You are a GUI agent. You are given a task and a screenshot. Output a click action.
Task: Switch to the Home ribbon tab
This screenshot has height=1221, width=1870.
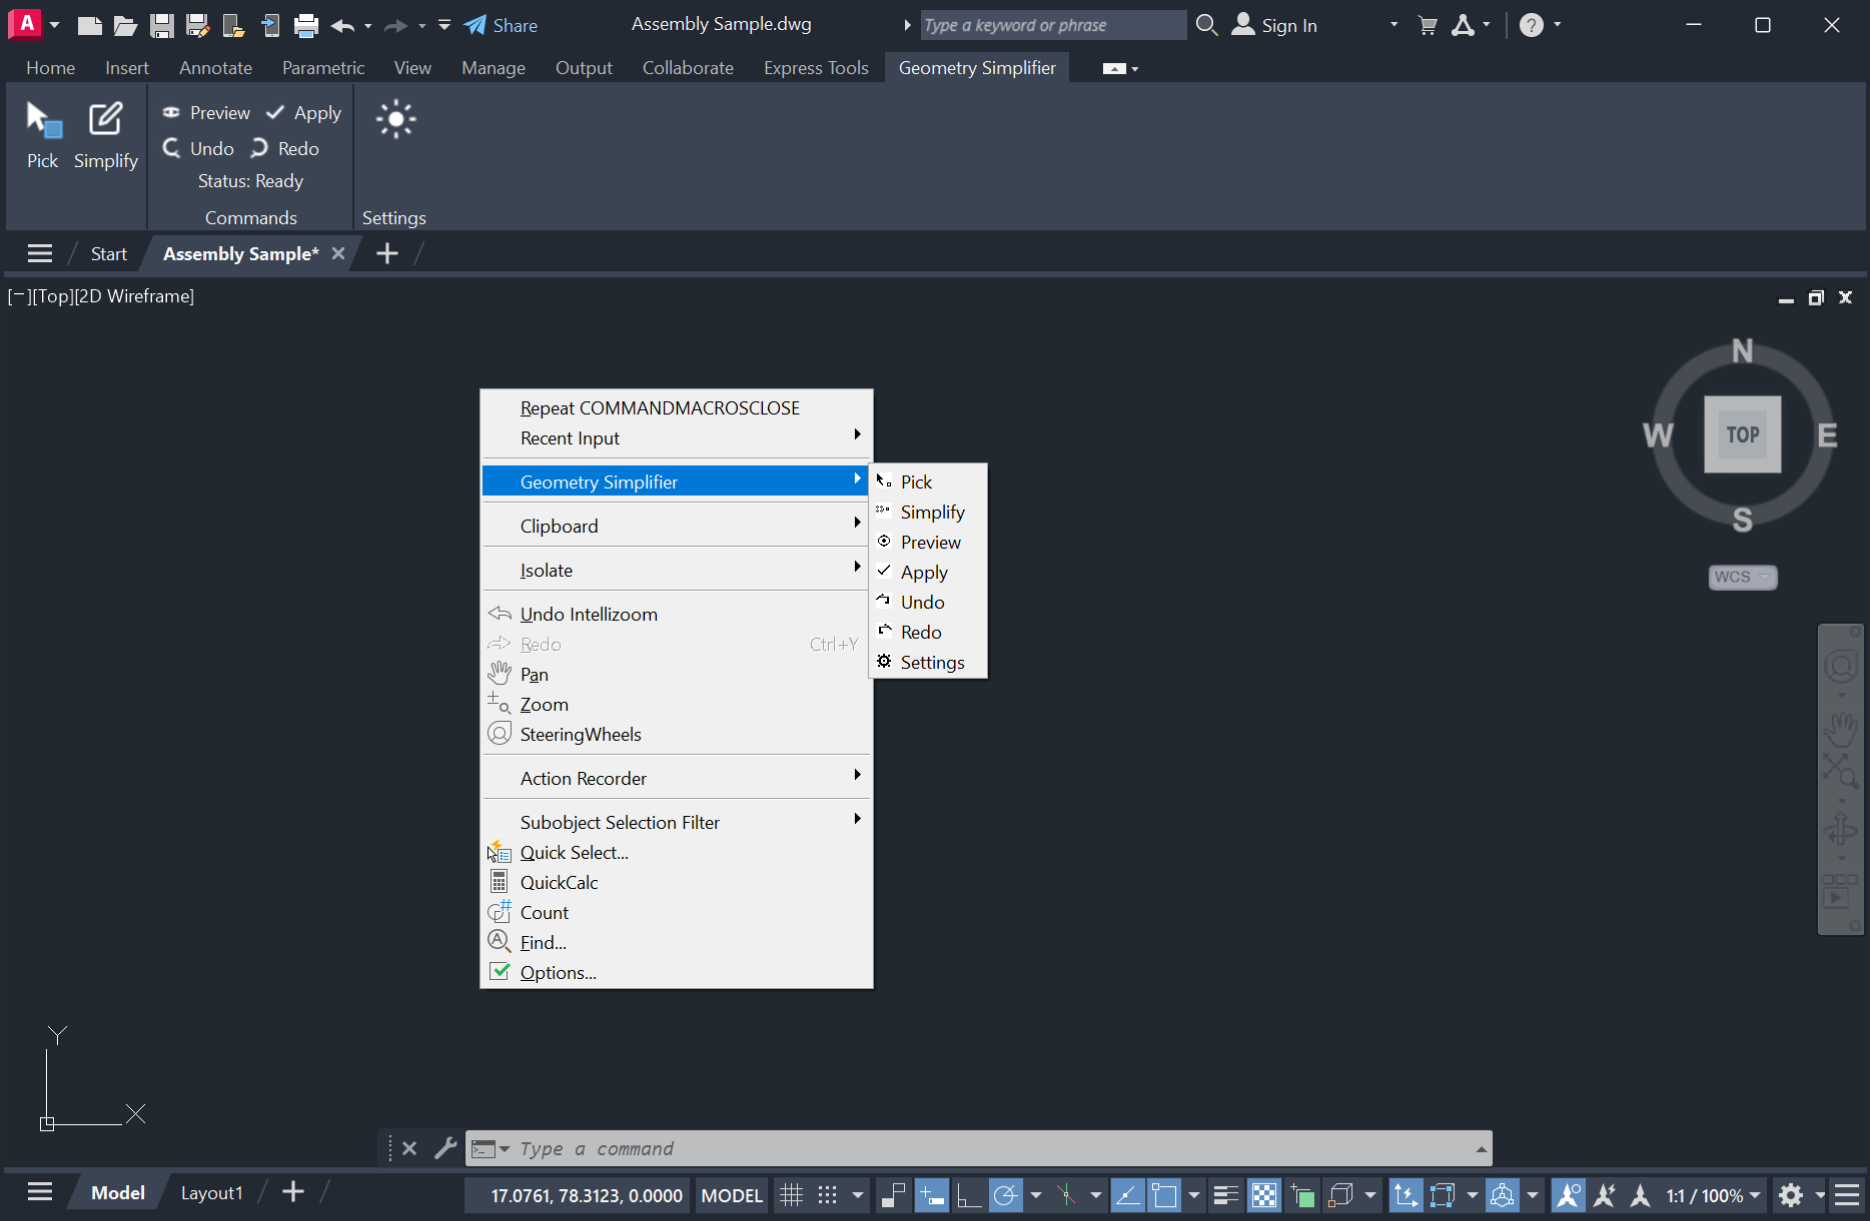coord(50,68)
